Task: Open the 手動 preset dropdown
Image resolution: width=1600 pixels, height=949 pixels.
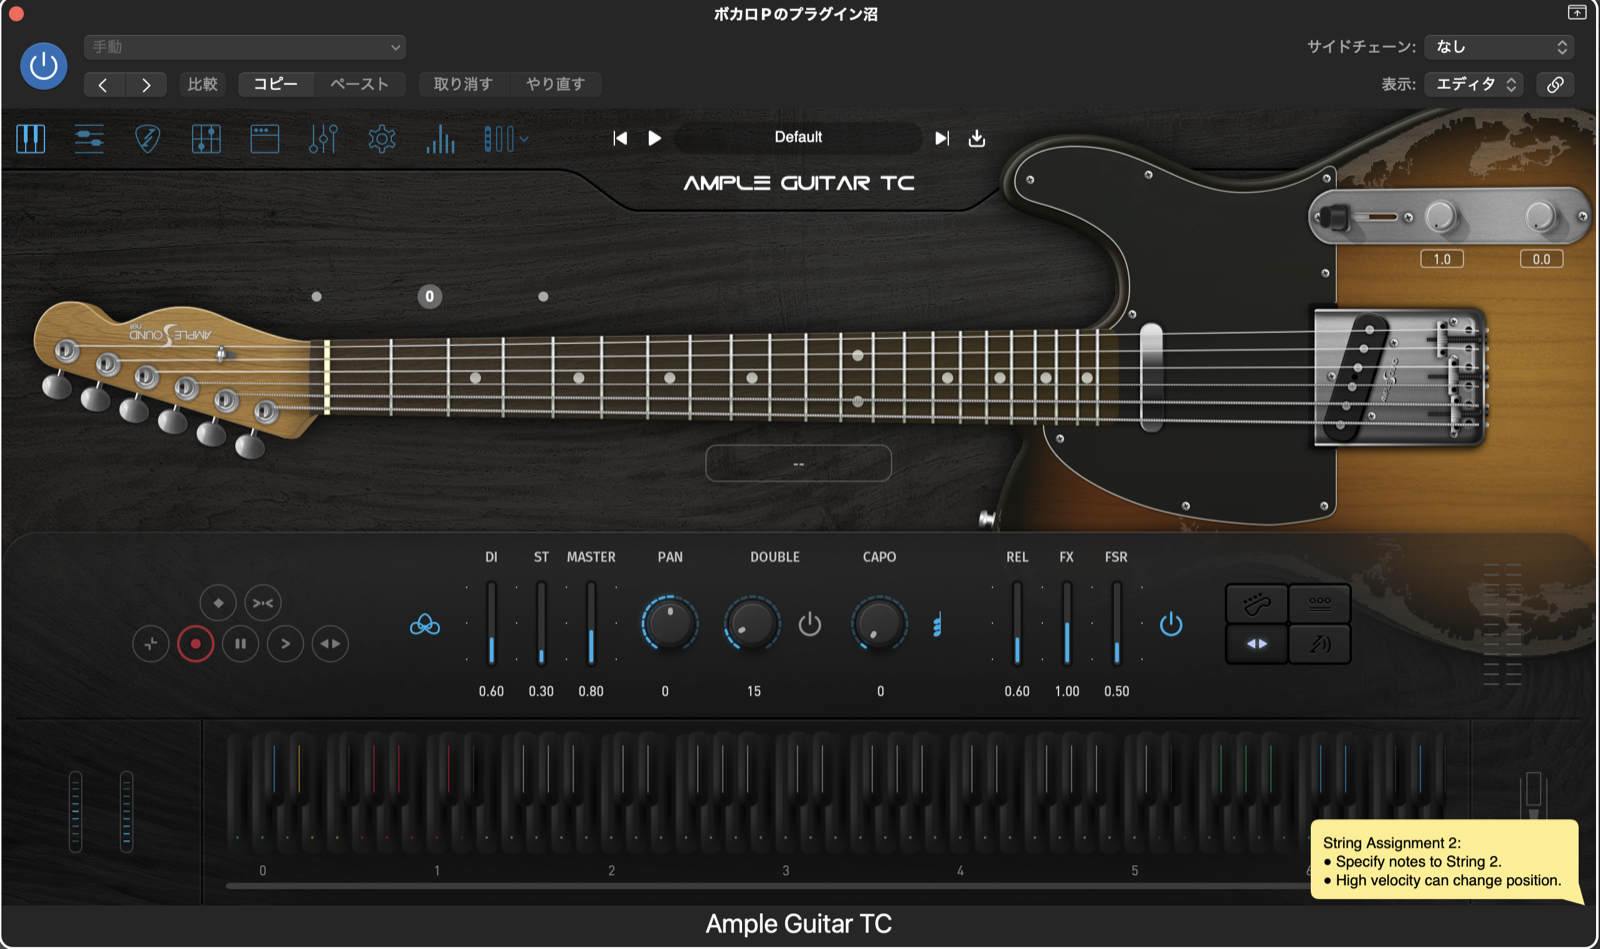Action: click(x=245, y=47)
